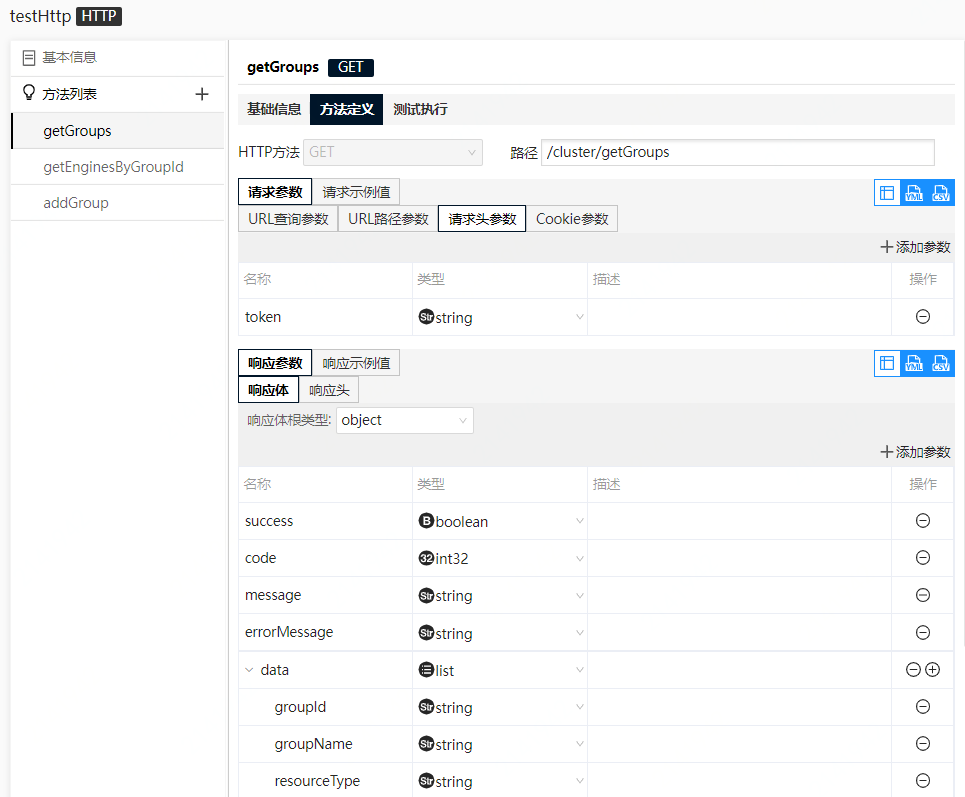This screenshot has width=965, height=797.
Task: Open the URL路径参数 tab
Action: tap(388, 219)
